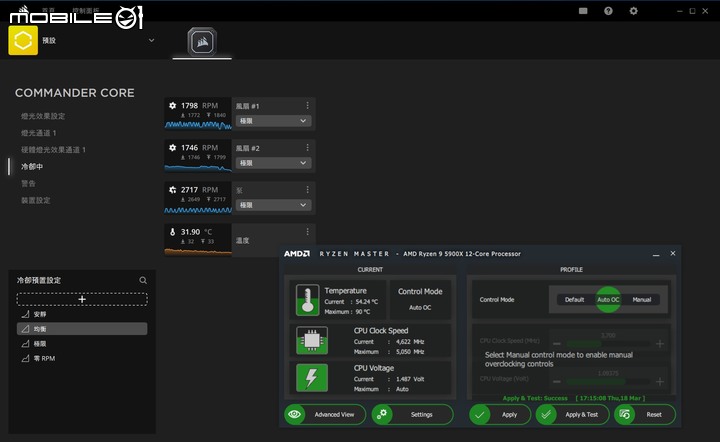720x442 pixels.
Task: Open the three-dot menu for 風扇 #1
Action: pos(307,106)
